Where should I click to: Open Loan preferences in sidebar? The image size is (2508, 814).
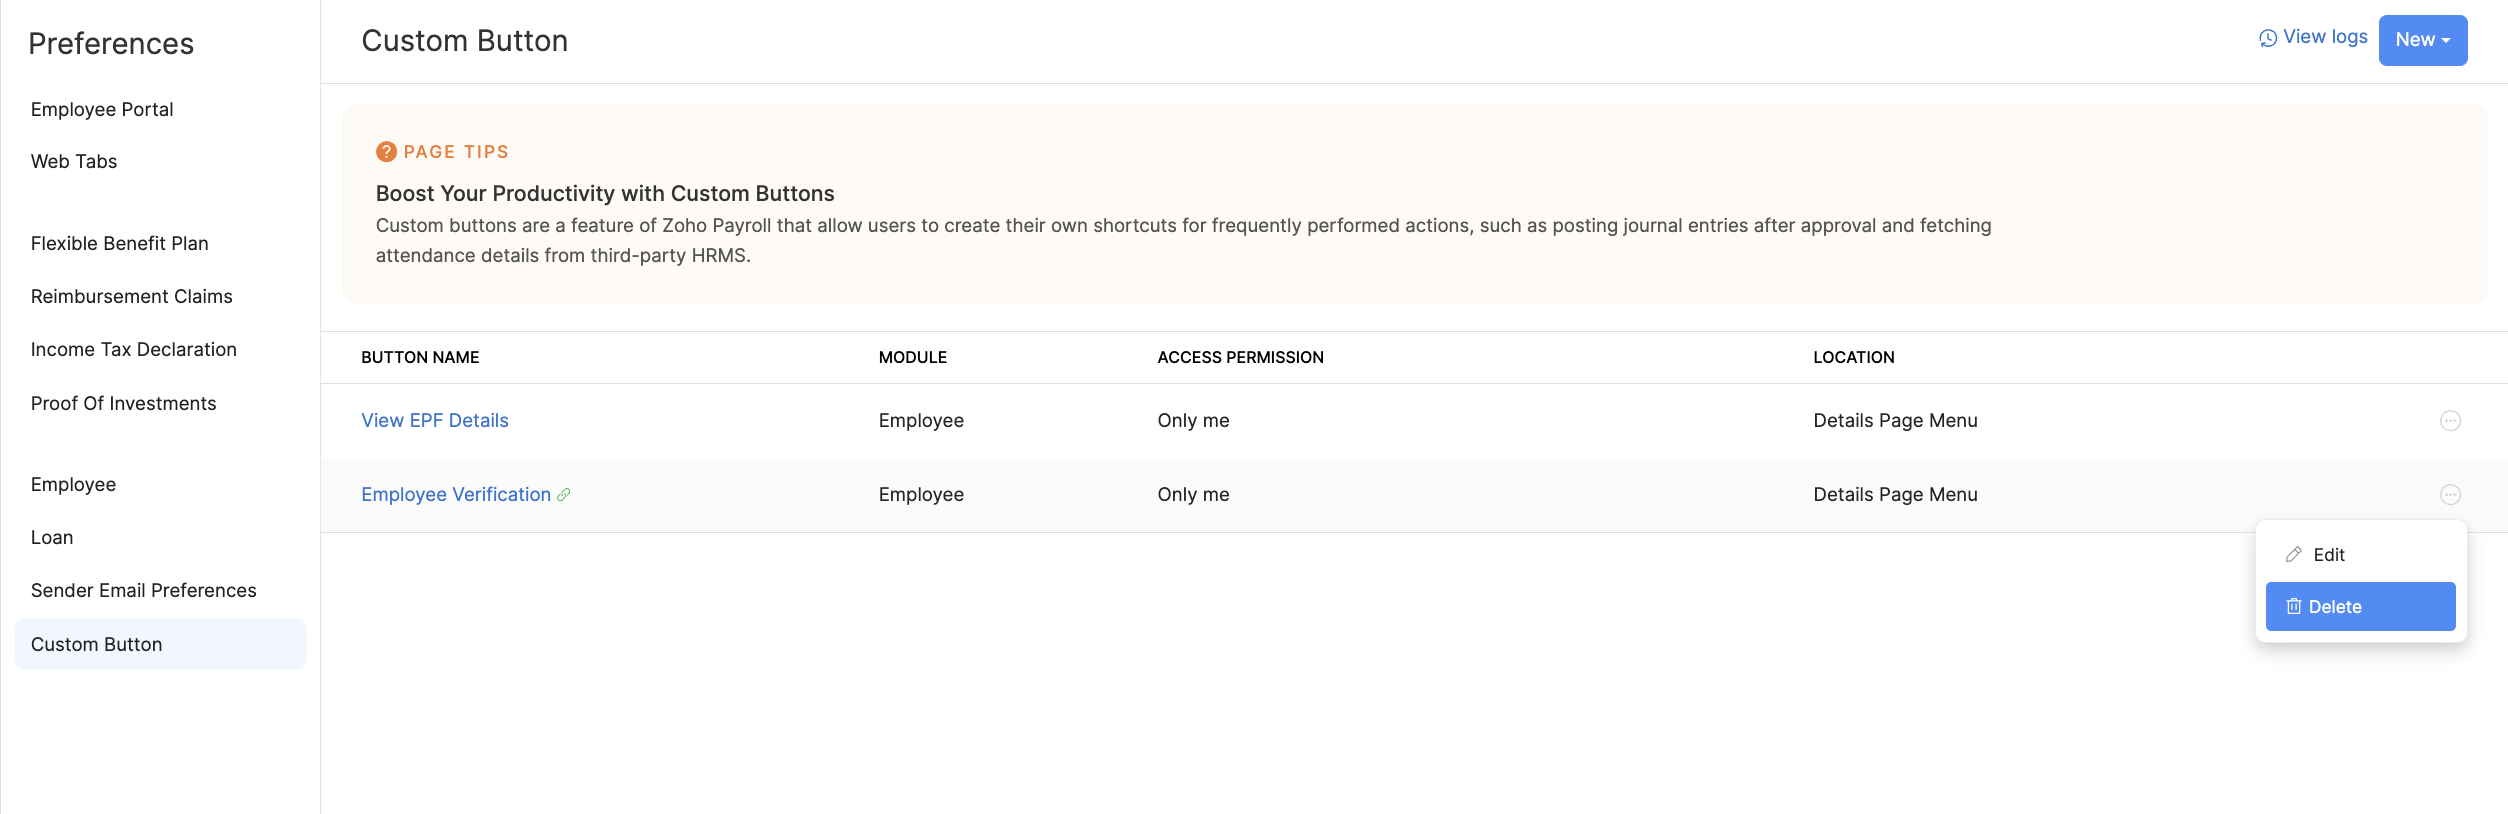[52, 538]
